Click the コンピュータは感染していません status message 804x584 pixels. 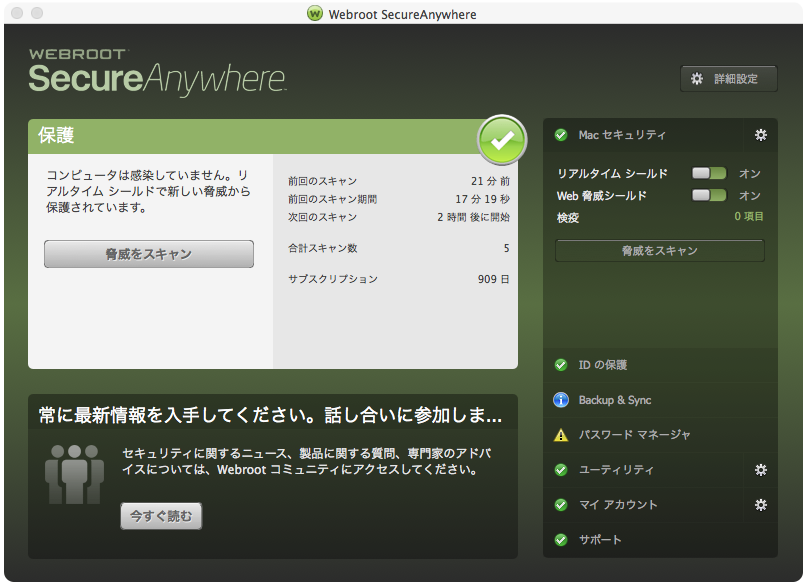pos(148,191)
